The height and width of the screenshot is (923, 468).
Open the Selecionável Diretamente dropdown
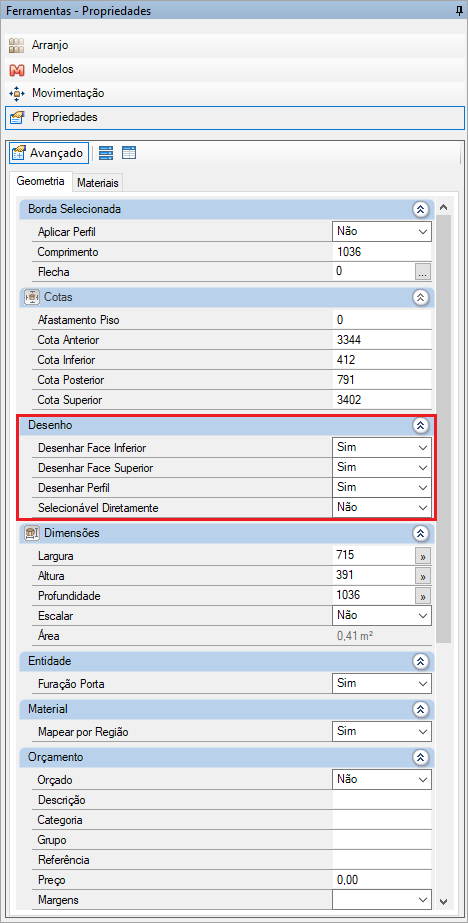click(x=381, y=507)
